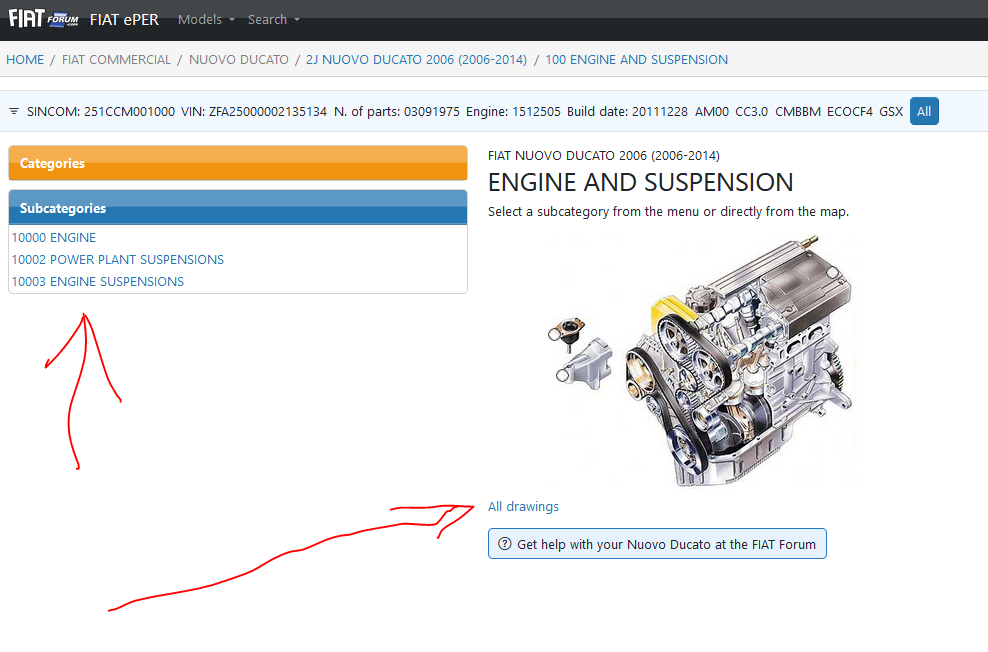
Task: Click Get help at the FIAT Forum button
Action: [657, 544]
